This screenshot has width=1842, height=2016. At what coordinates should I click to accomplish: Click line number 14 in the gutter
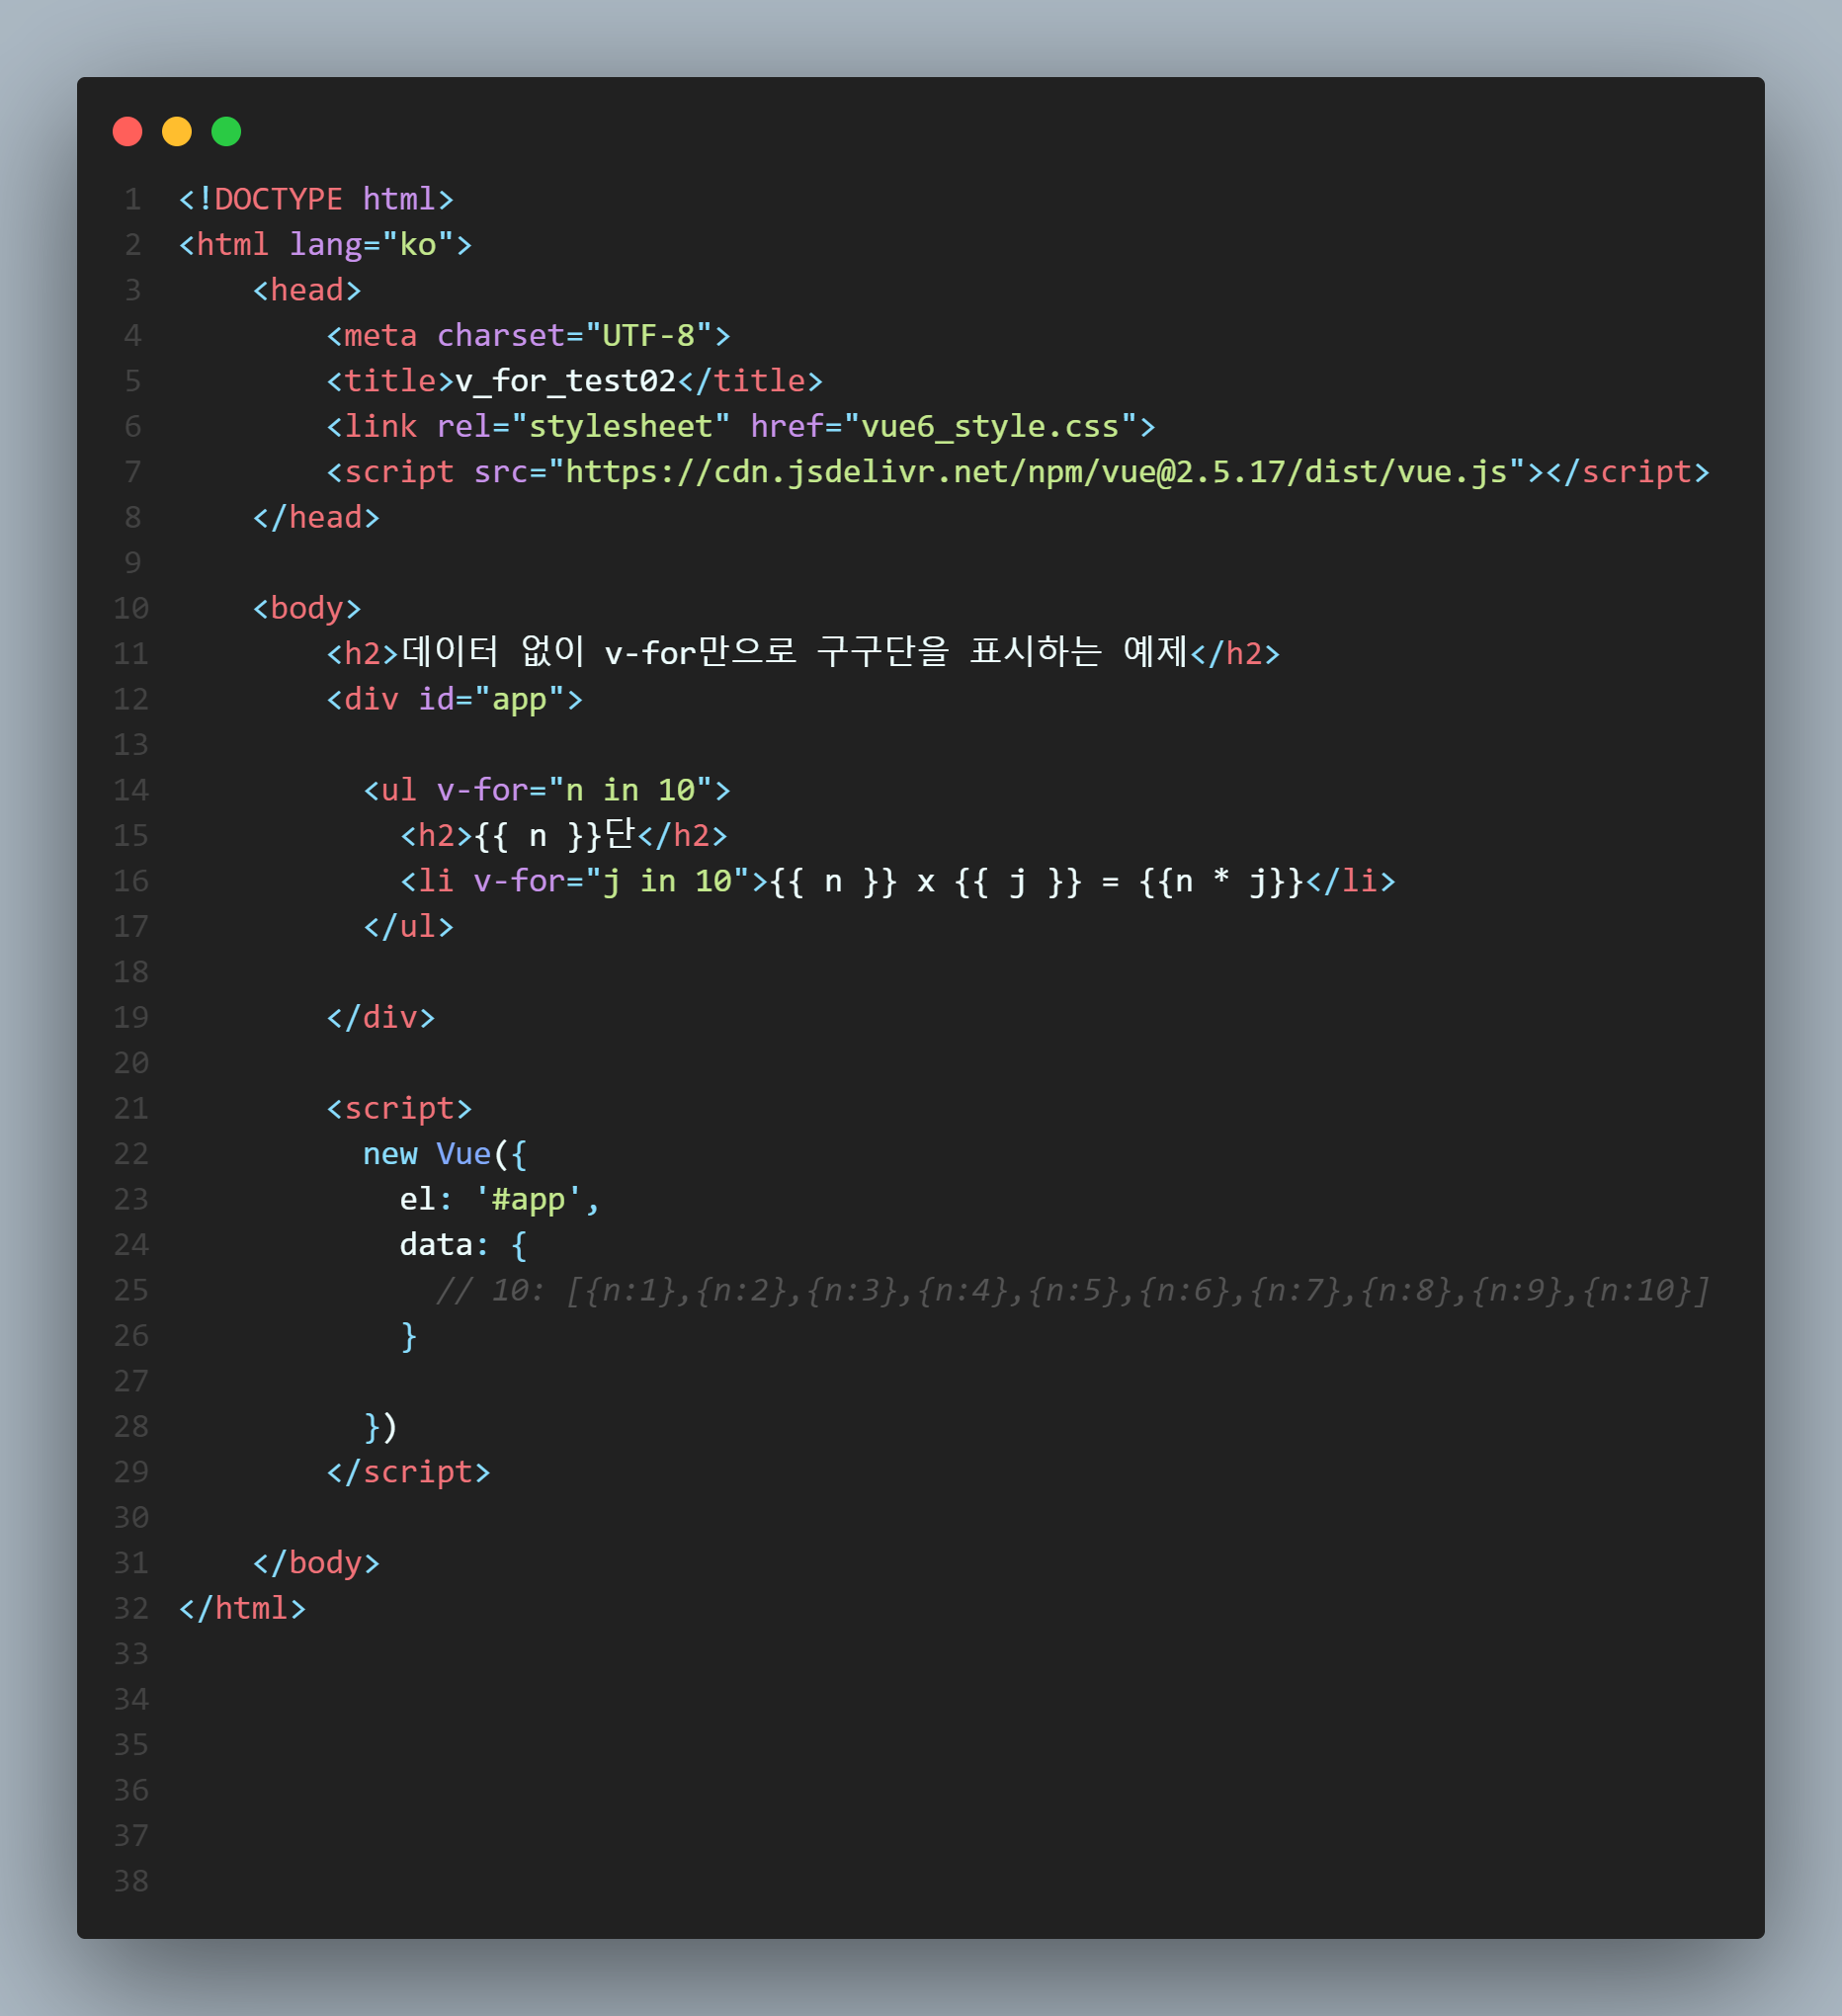131,791
